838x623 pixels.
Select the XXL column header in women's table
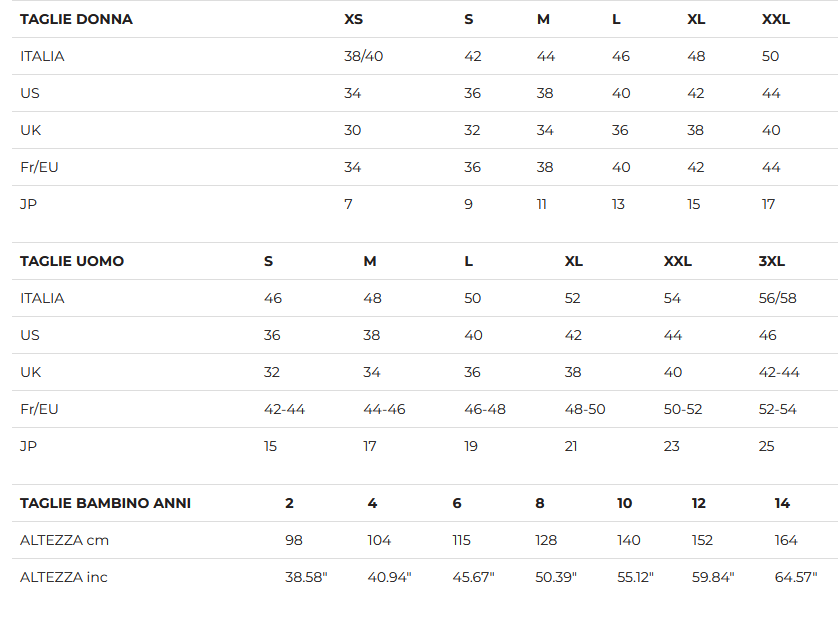tap(775, 19)
